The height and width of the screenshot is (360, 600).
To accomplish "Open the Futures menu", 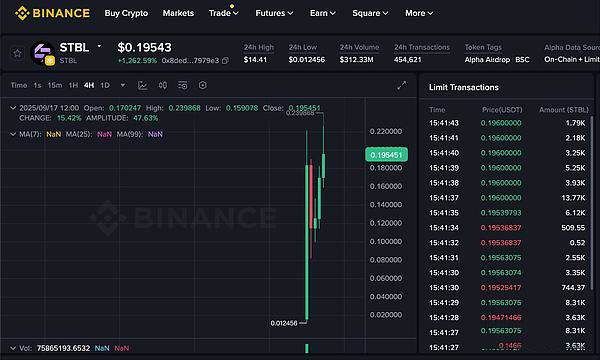I will (274, 13).
